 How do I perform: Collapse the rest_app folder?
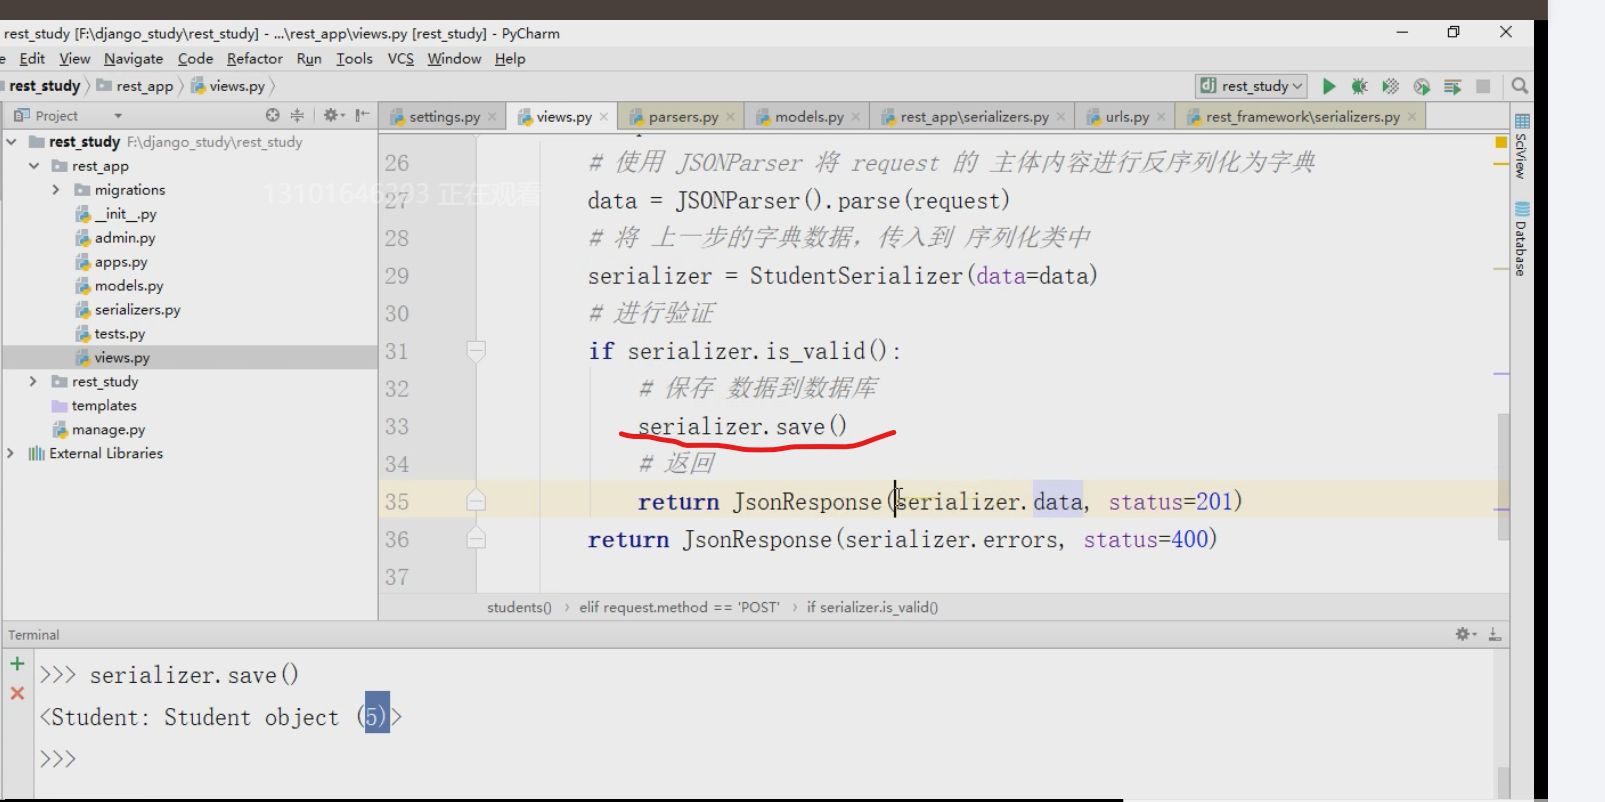point(35,166)
